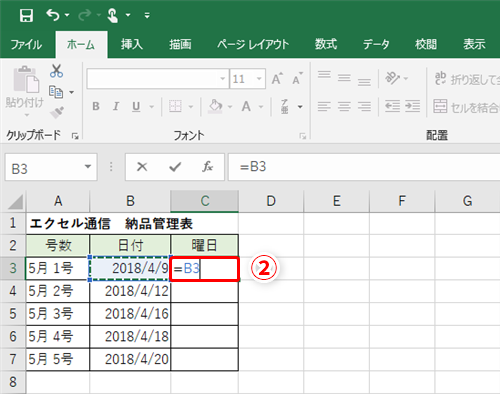Click the 折り返して wrap text button
500x394 pixels.
(466, 79)
